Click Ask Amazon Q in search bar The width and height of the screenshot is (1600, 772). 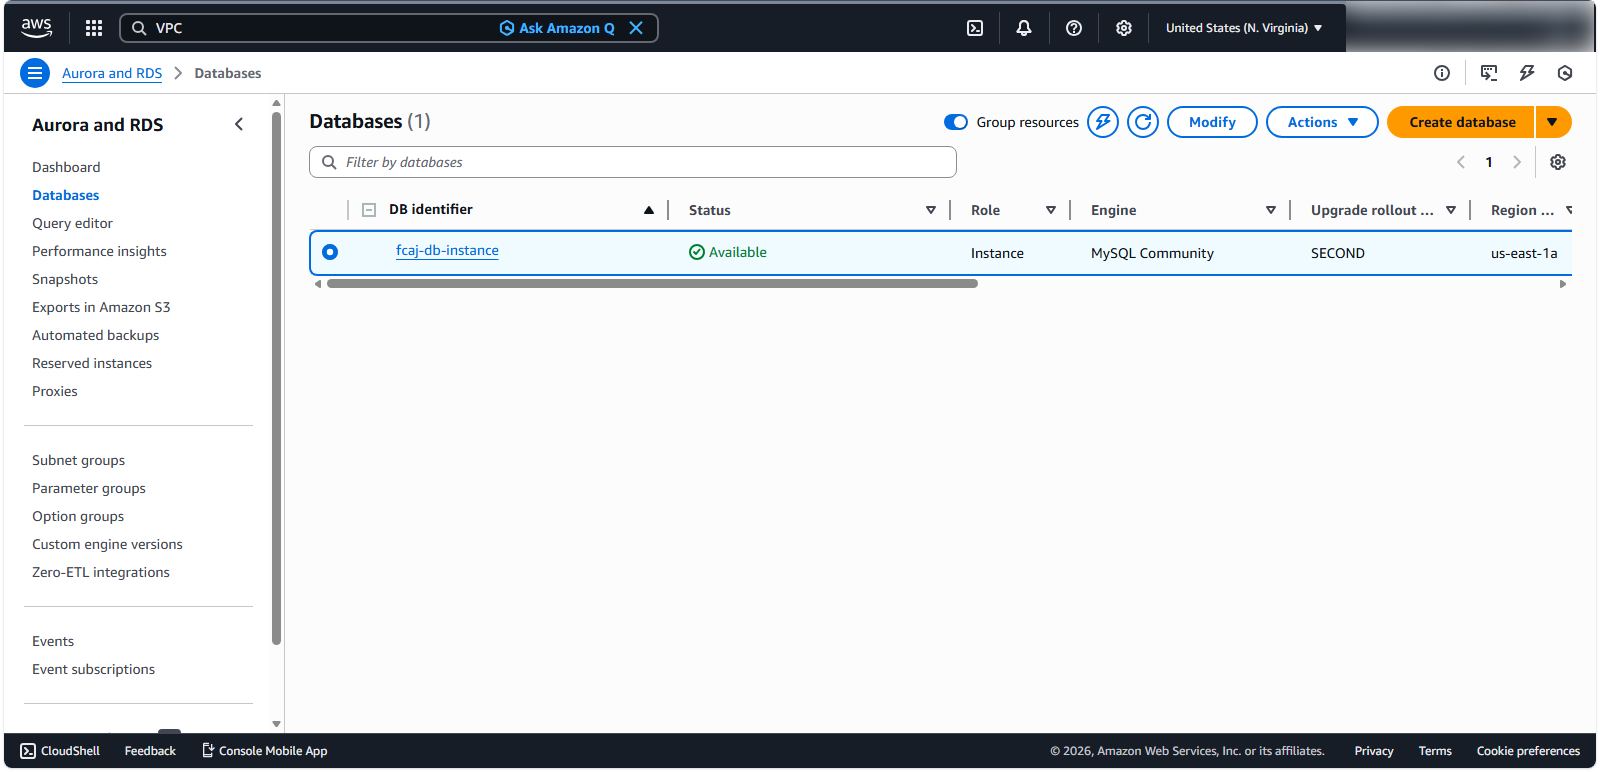(557, 28)
